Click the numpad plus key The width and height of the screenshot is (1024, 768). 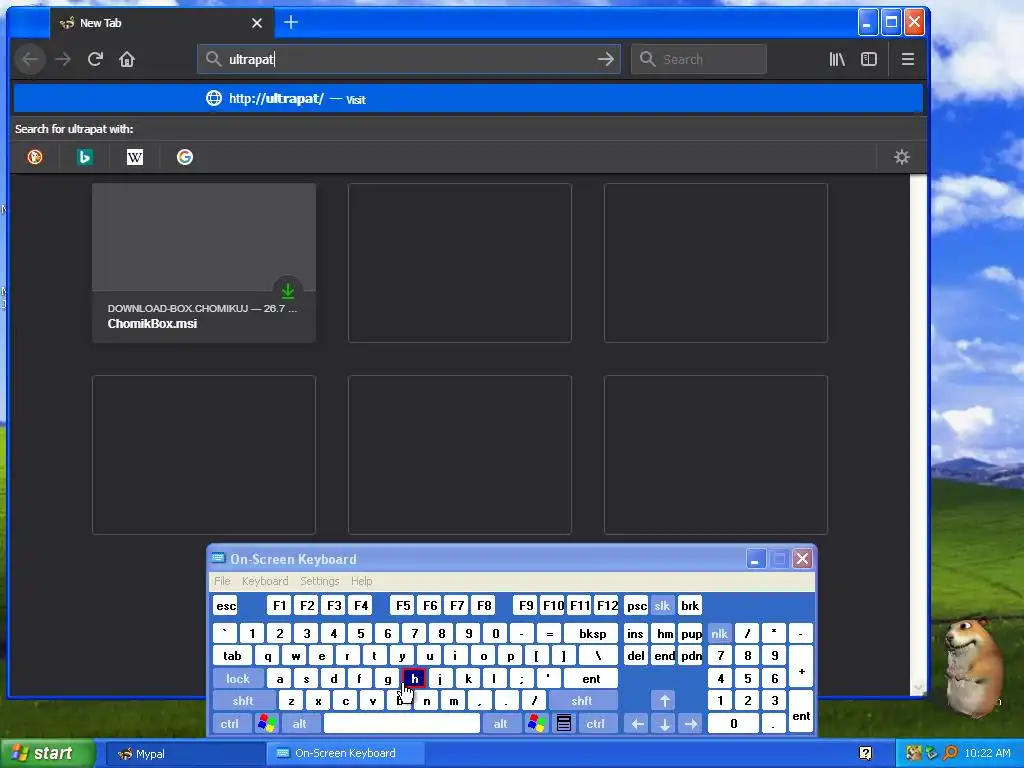pos(801,667)
